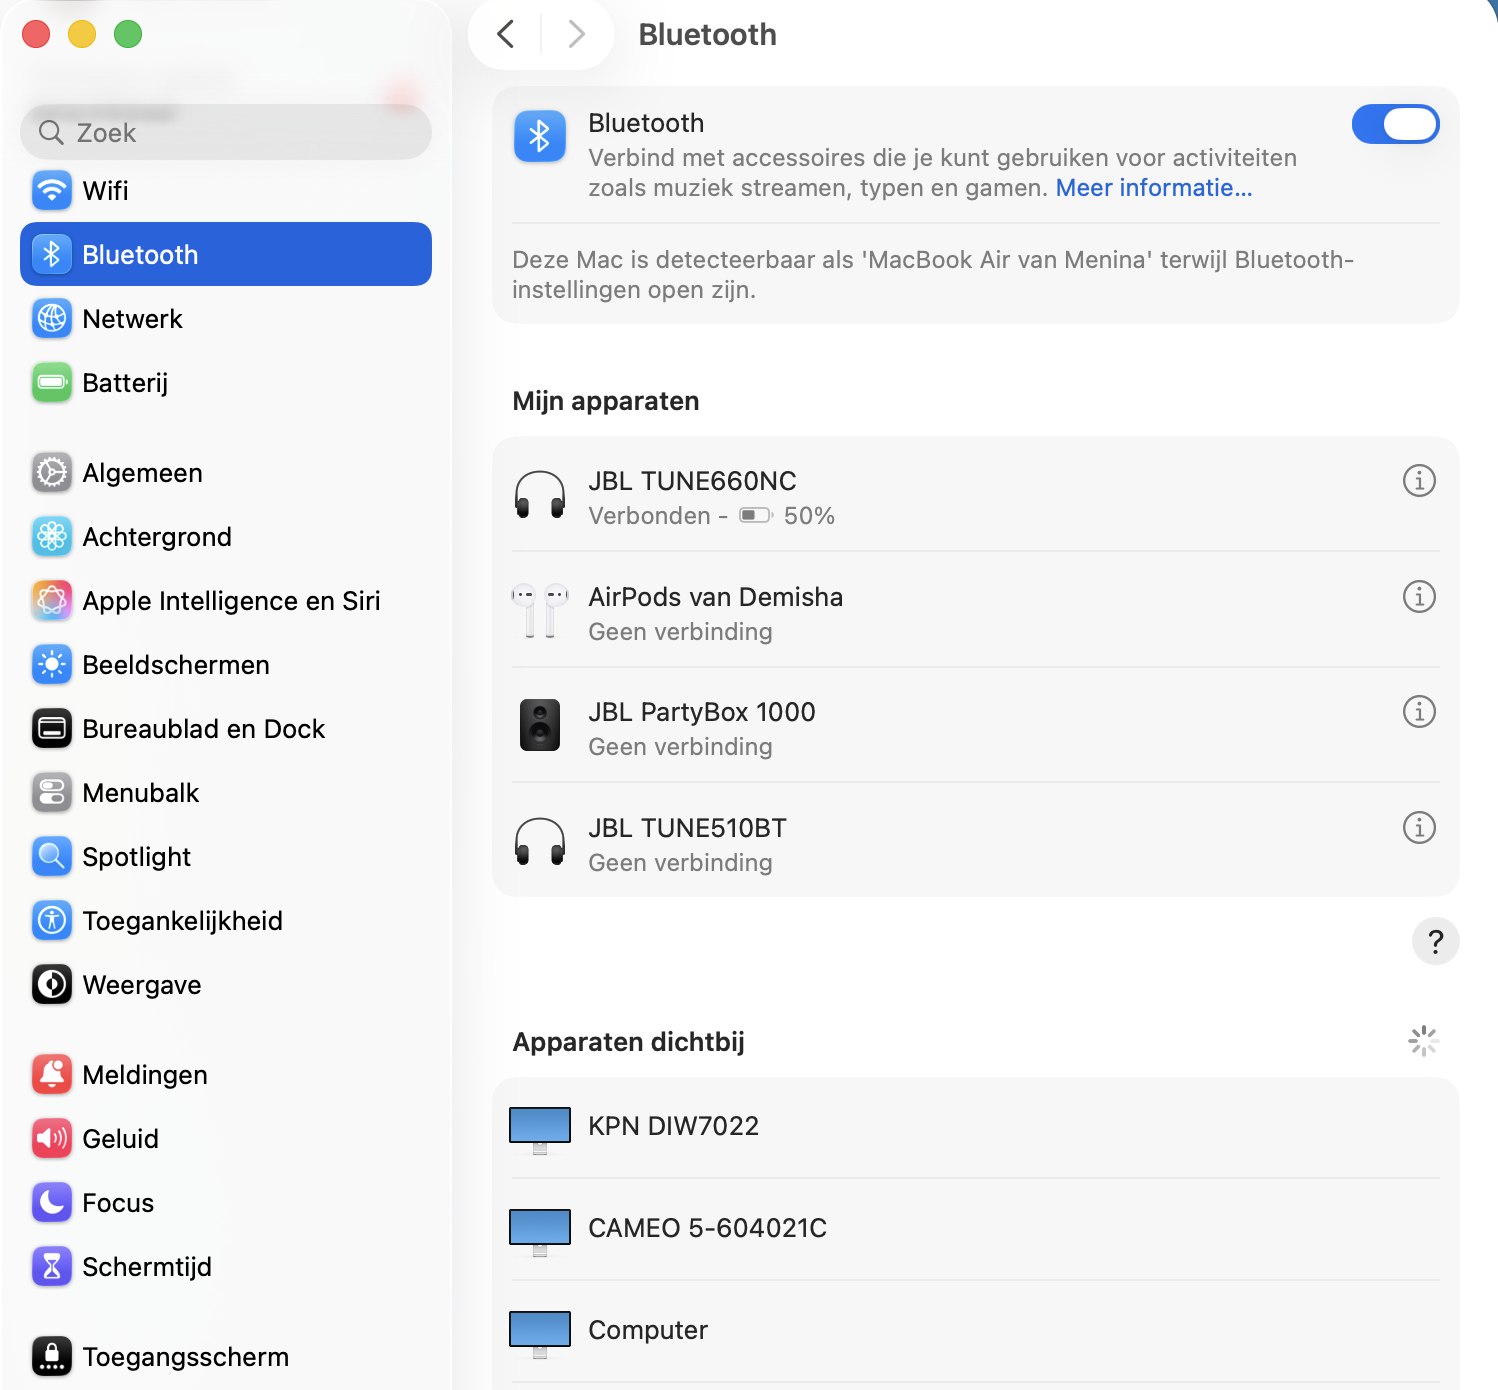Open Focus settings via moon icon
1498x1390 pixels.
51,1203
